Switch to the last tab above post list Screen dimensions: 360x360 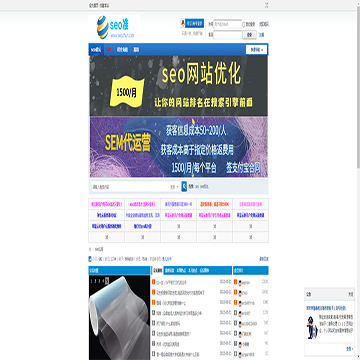(204, 270)
